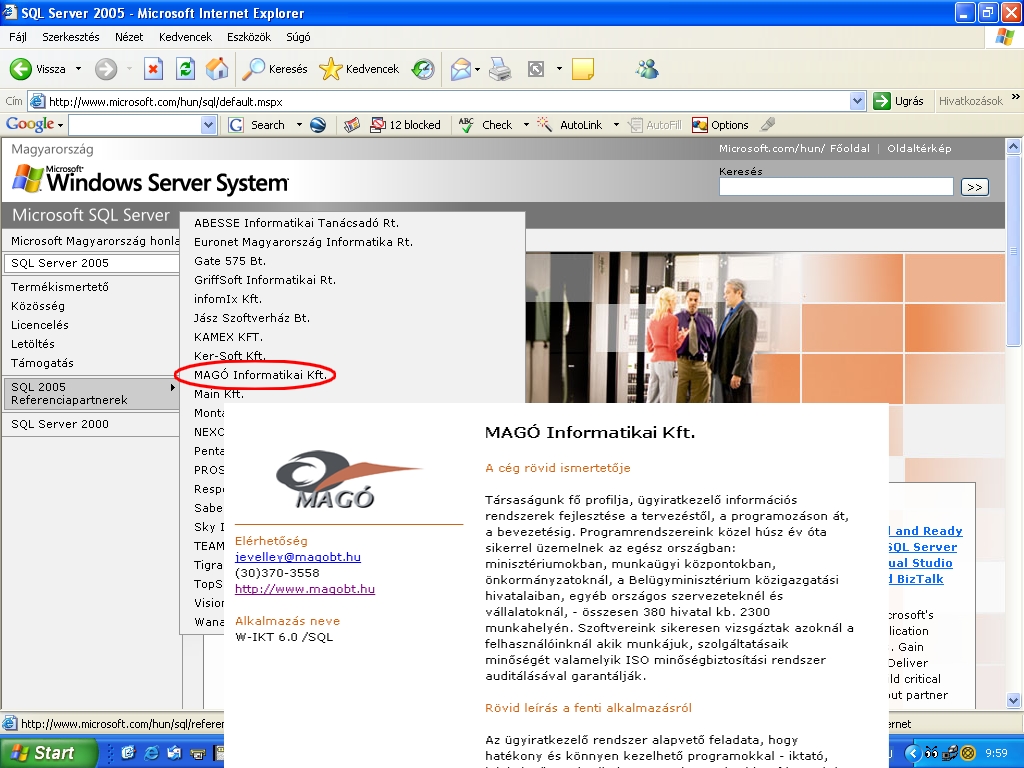Viewport: 1024px width, 768px height.
Task: Click the green Ugrás go arrow
Action: coord(899,101)
